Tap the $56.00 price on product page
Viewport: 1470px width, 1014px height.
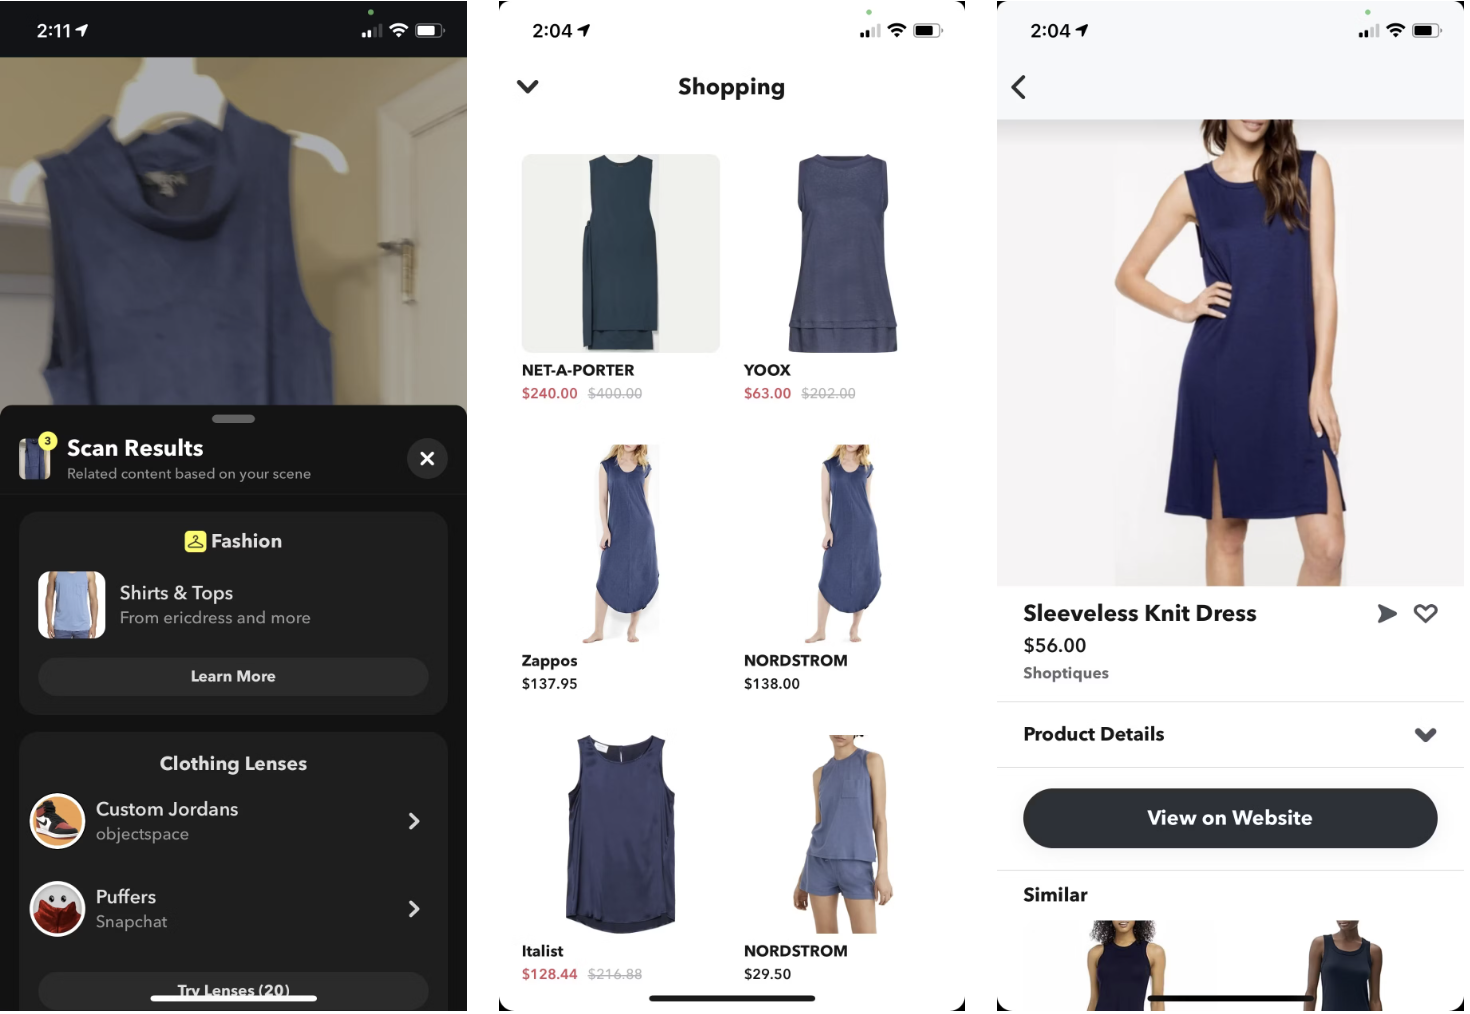click(1055, 646)
